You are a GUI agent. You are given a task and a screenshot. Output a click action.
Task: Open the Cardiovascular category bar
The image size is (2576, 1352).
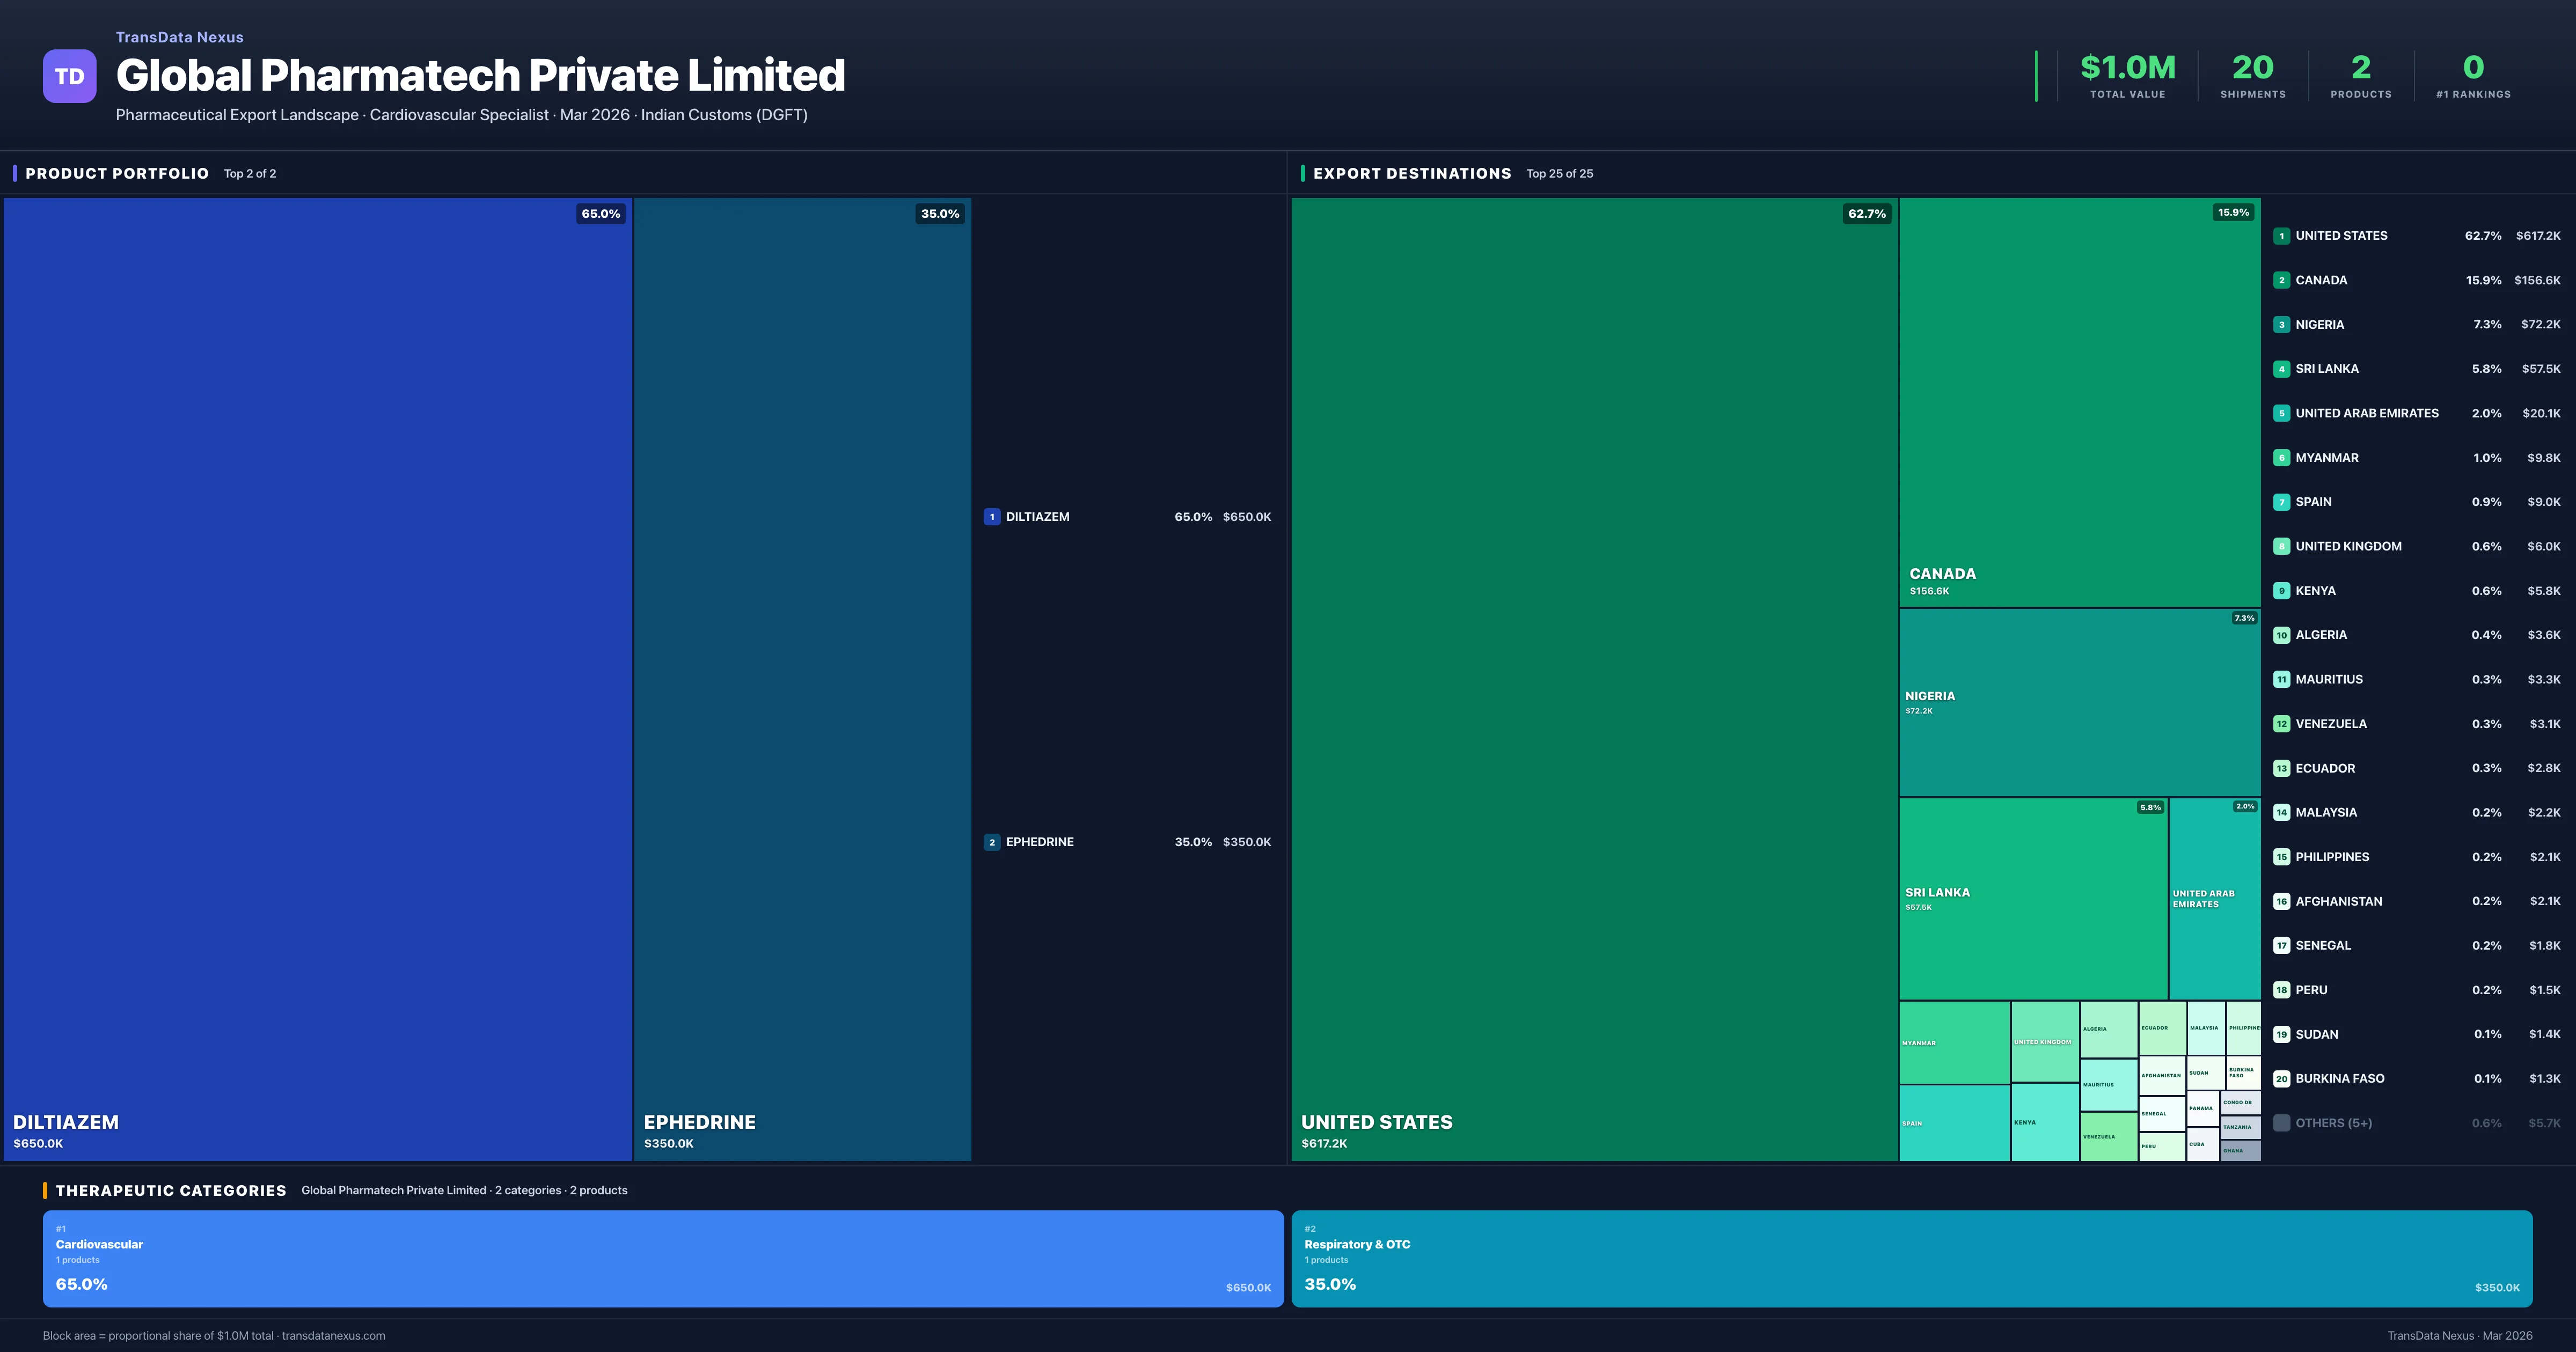click(662, 1258)
